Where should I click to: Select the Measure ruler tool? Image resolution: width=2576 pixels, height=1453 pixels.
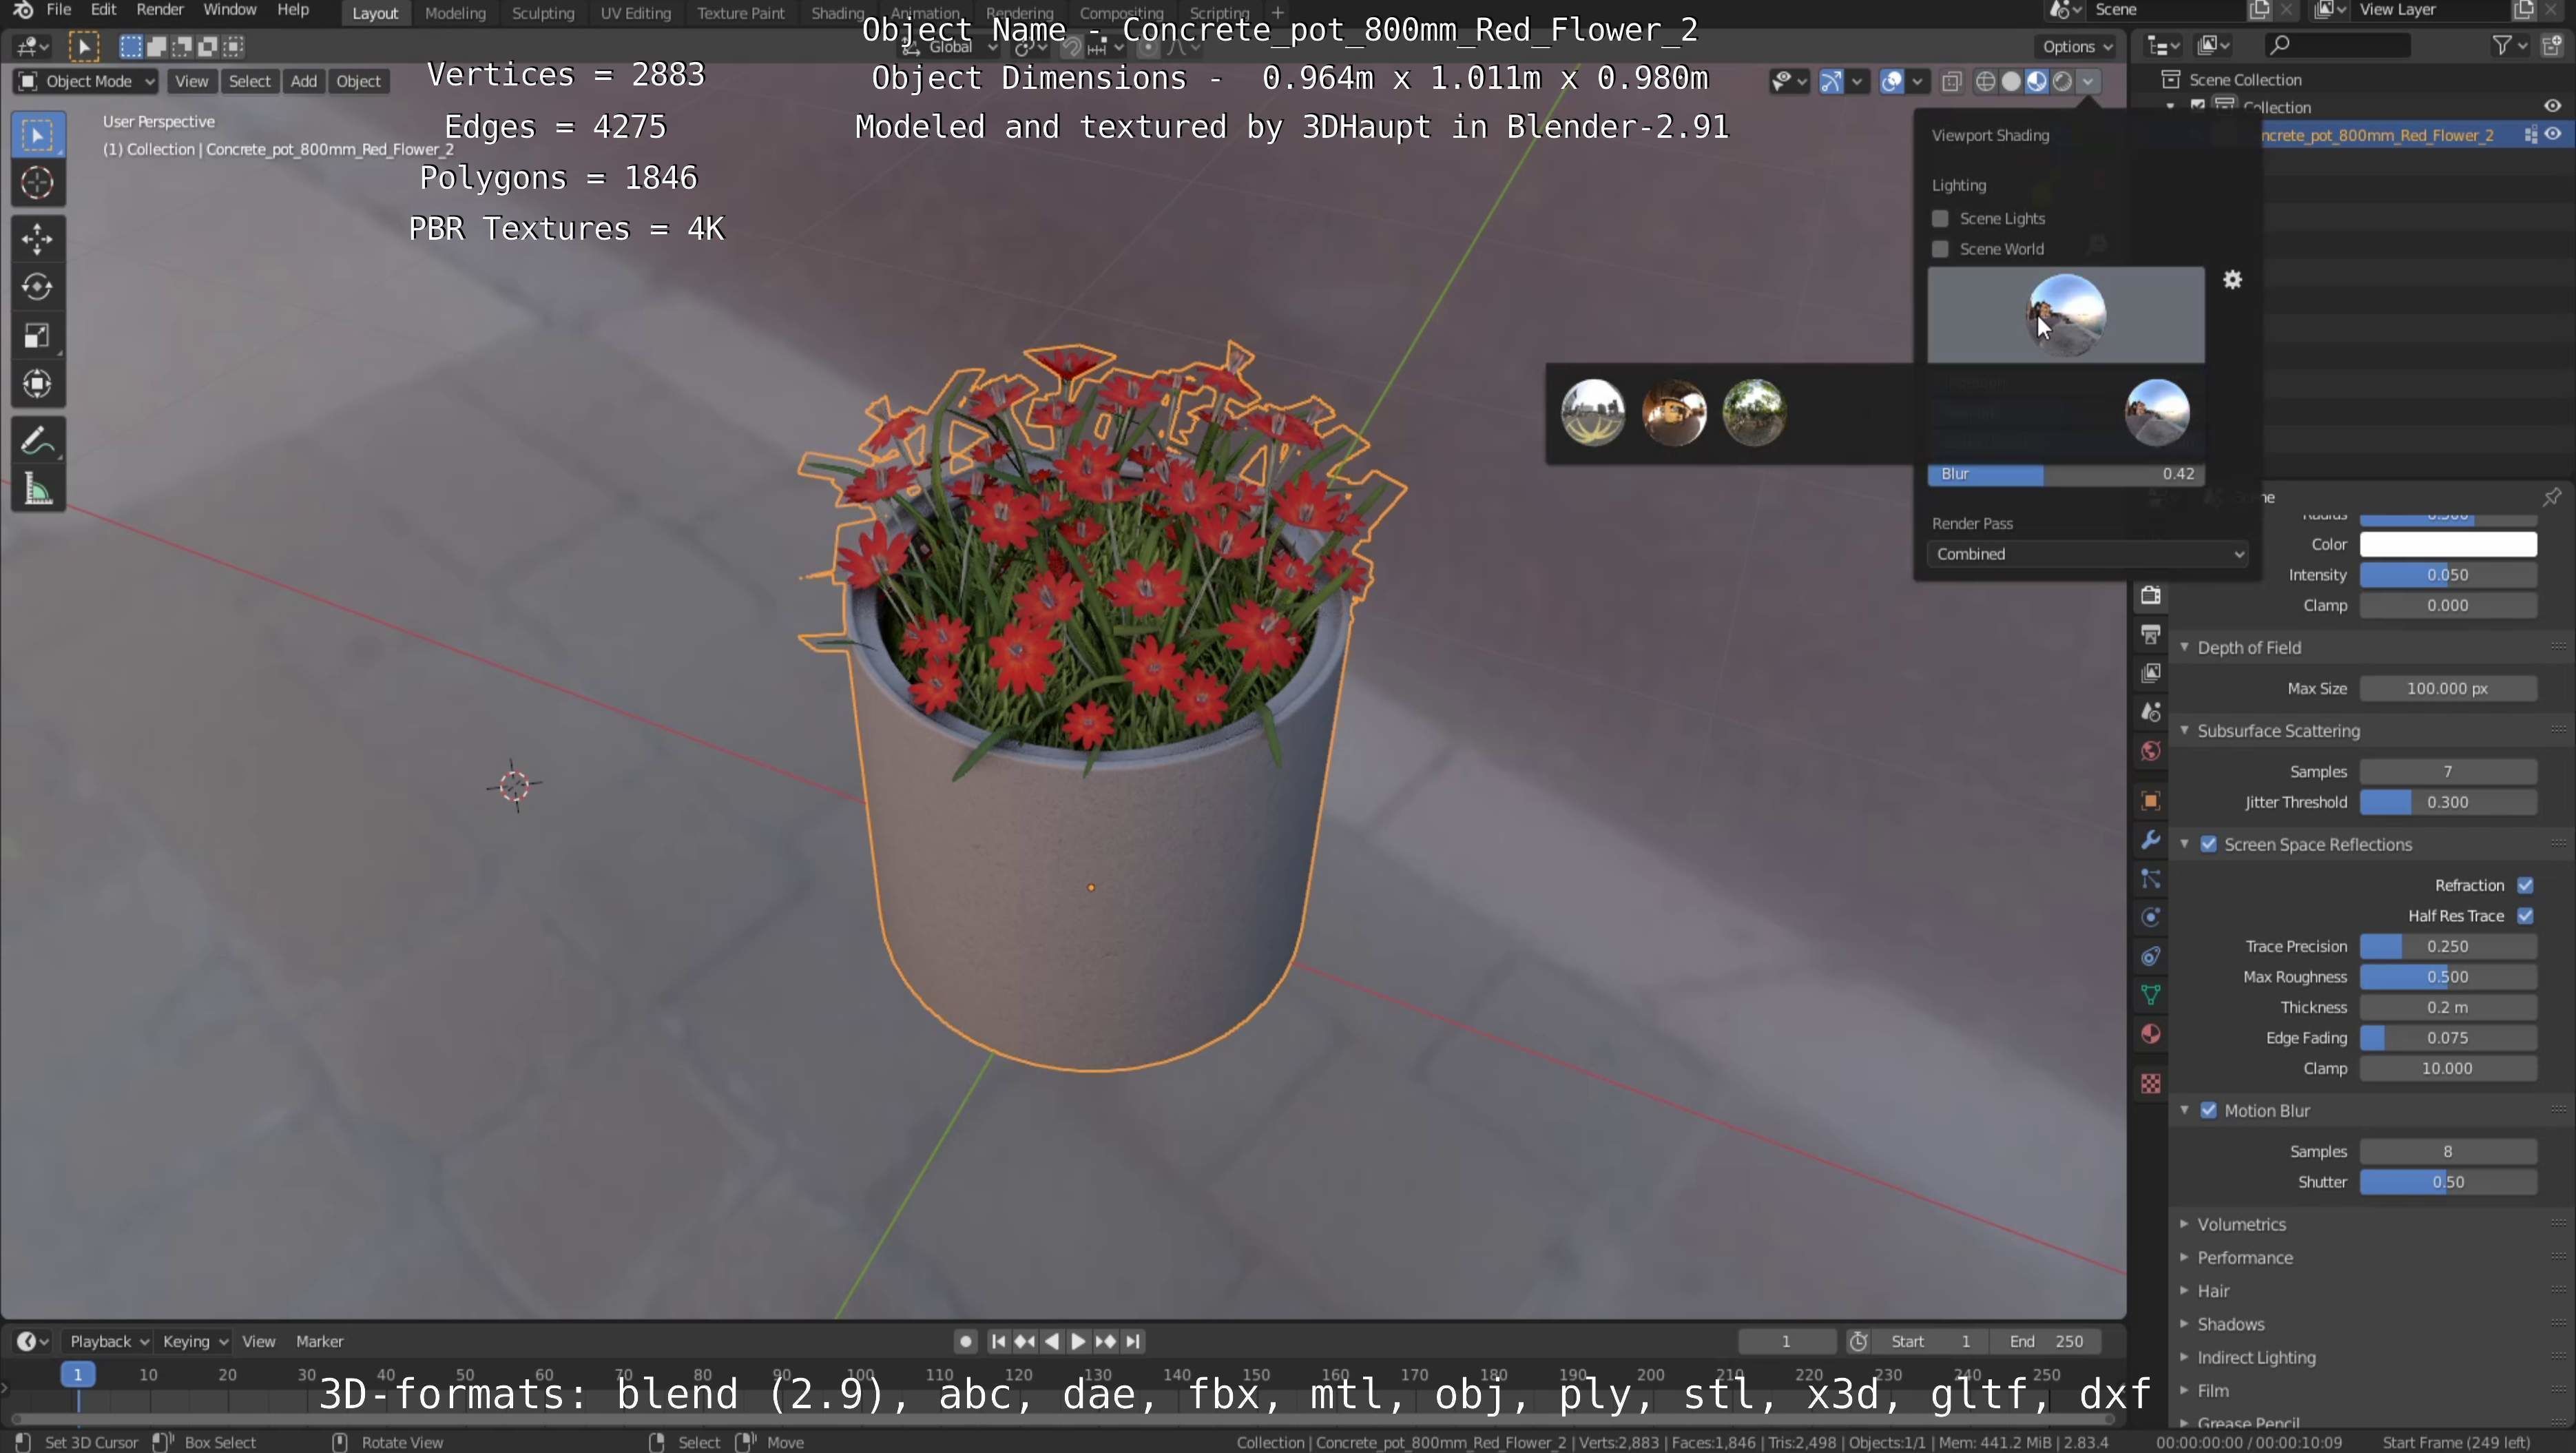37,489
